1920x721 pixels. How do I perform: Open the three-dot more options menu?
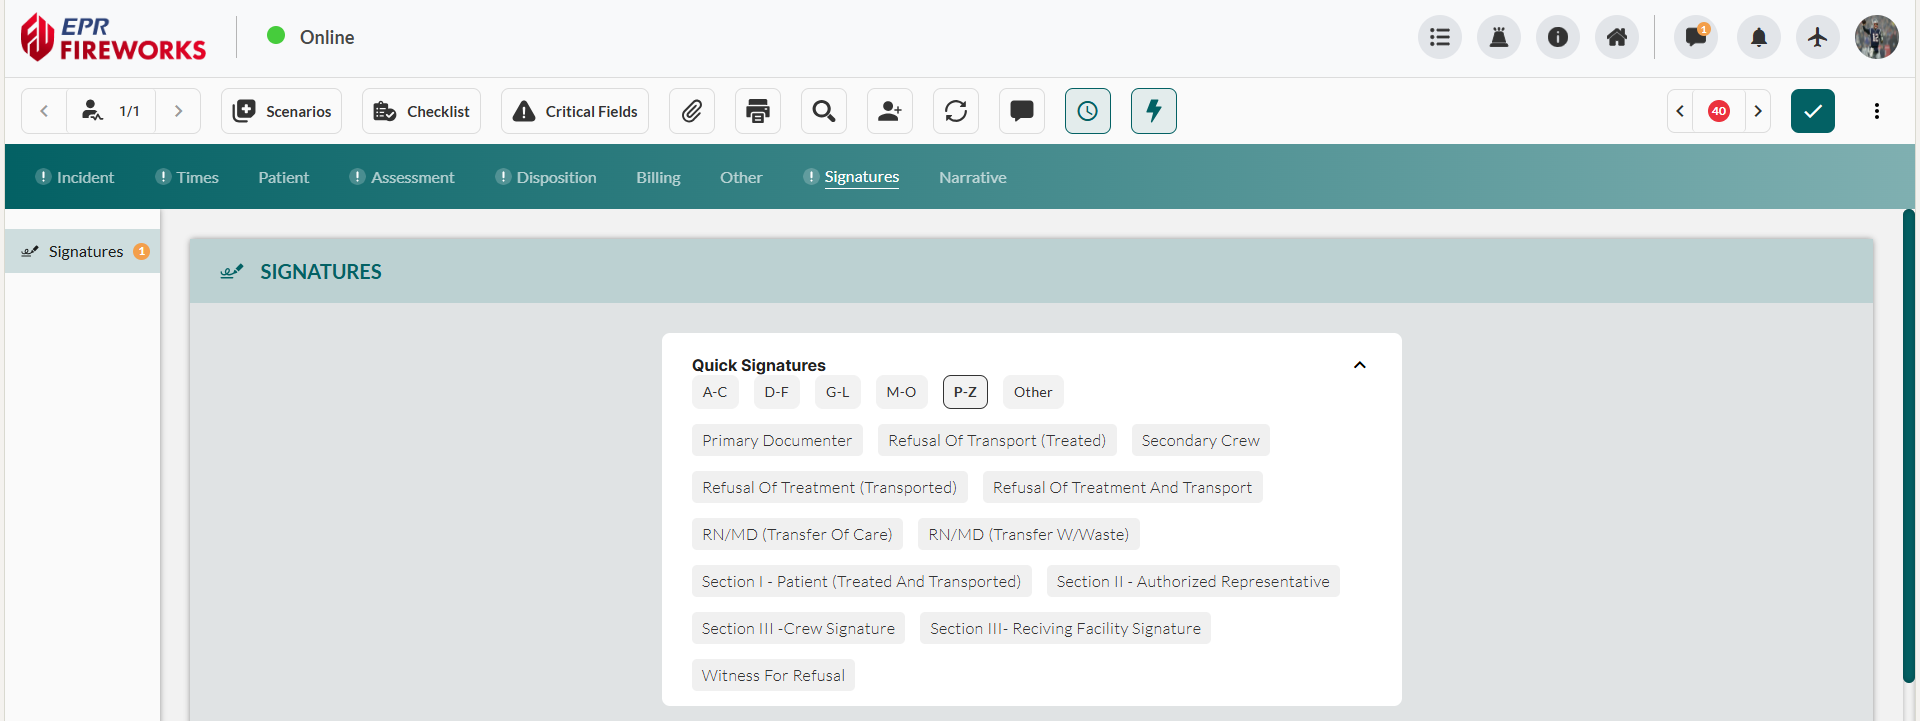point(1877,111)
